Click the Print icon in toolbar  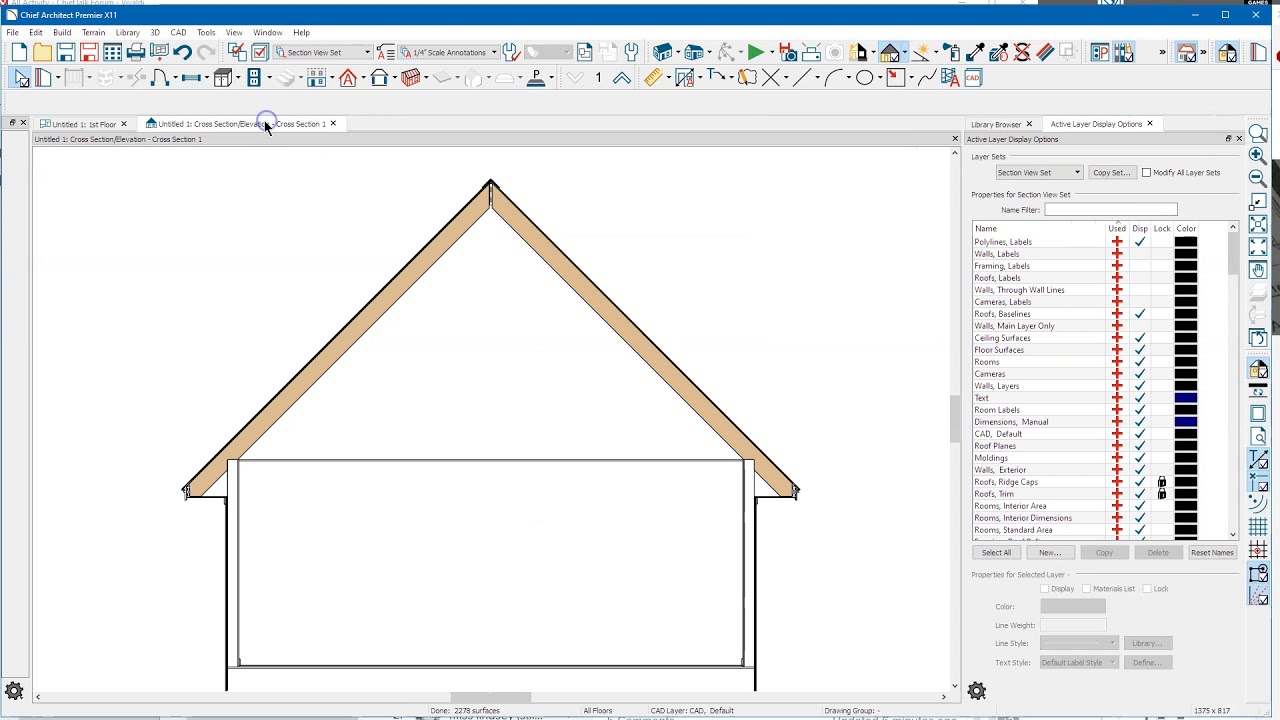[136, 53]
